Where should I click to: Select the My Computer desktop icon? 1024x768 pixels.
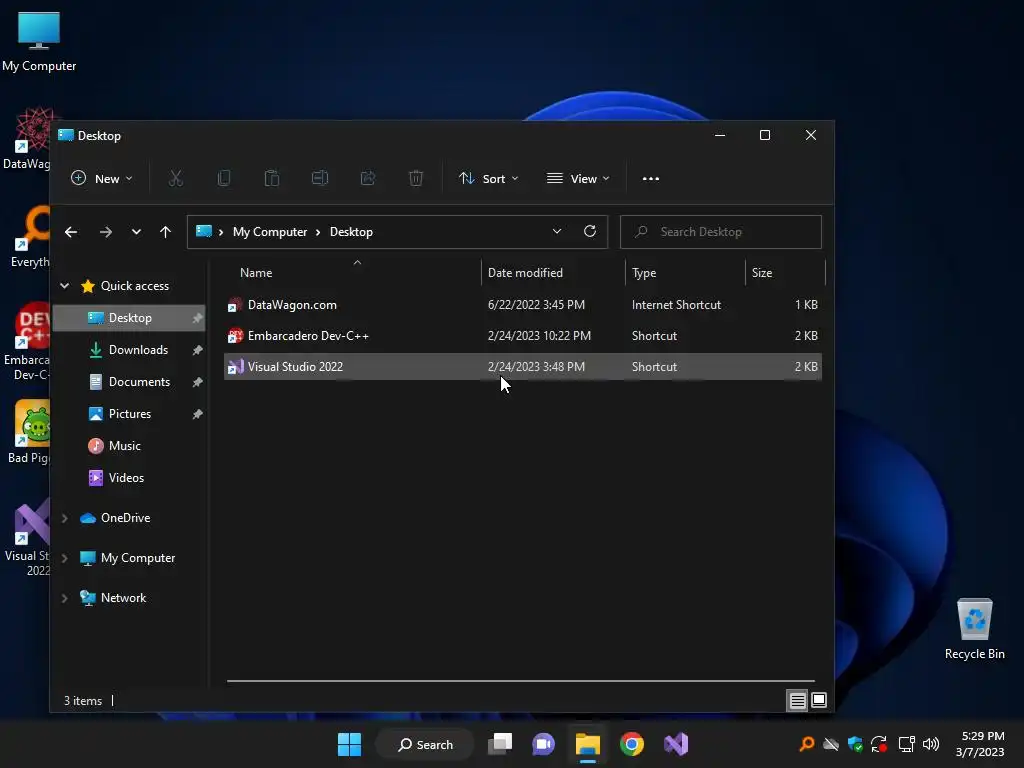pyautogui.click(x=39, y=42)
